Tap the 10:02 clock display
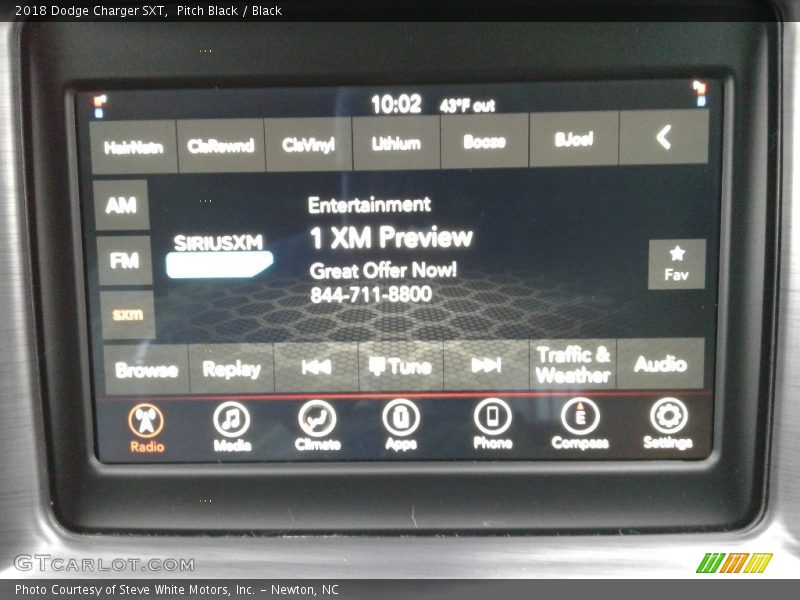The height and width of the screenshot is (600, 800). click(396, 104)
